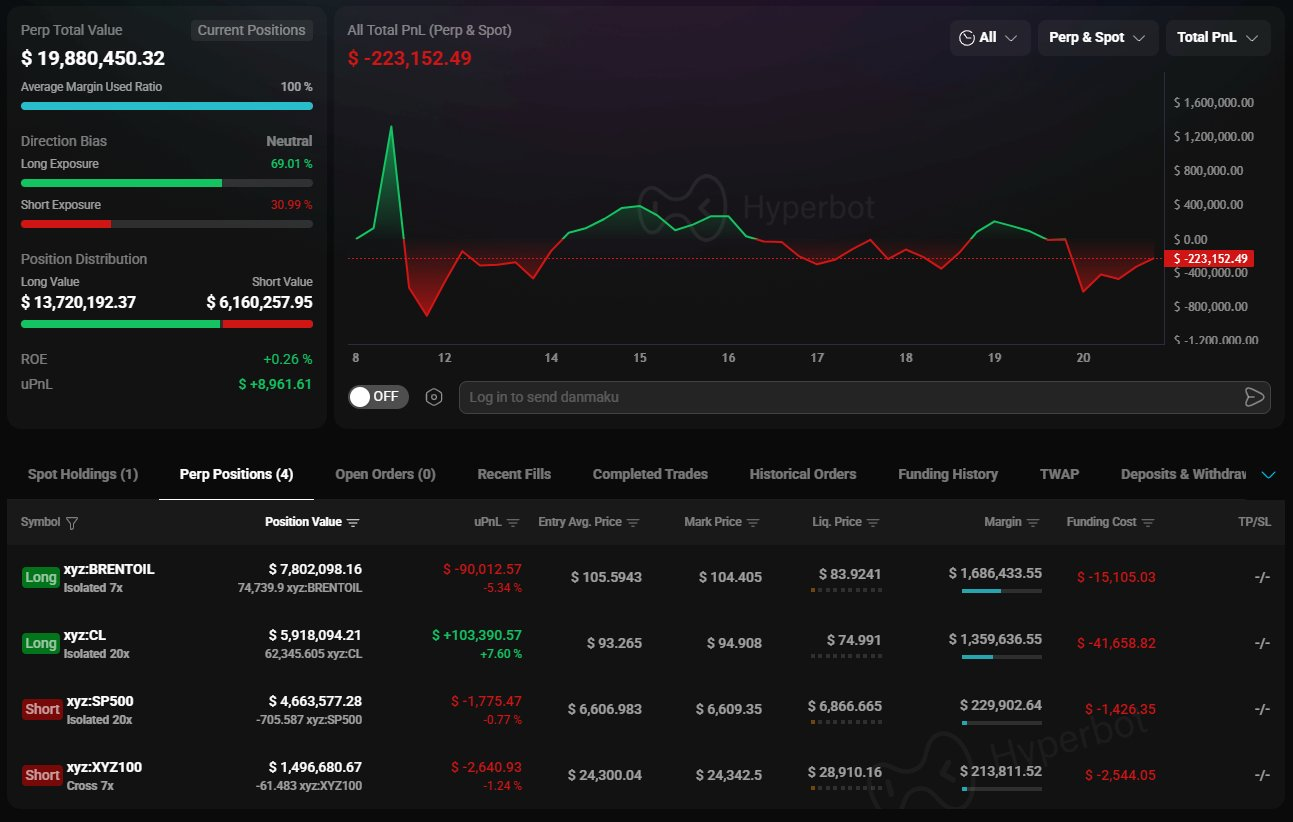Click the send danmaku arrow icon
Viewport: 1293px width, 822px height.
[1254, 397]
